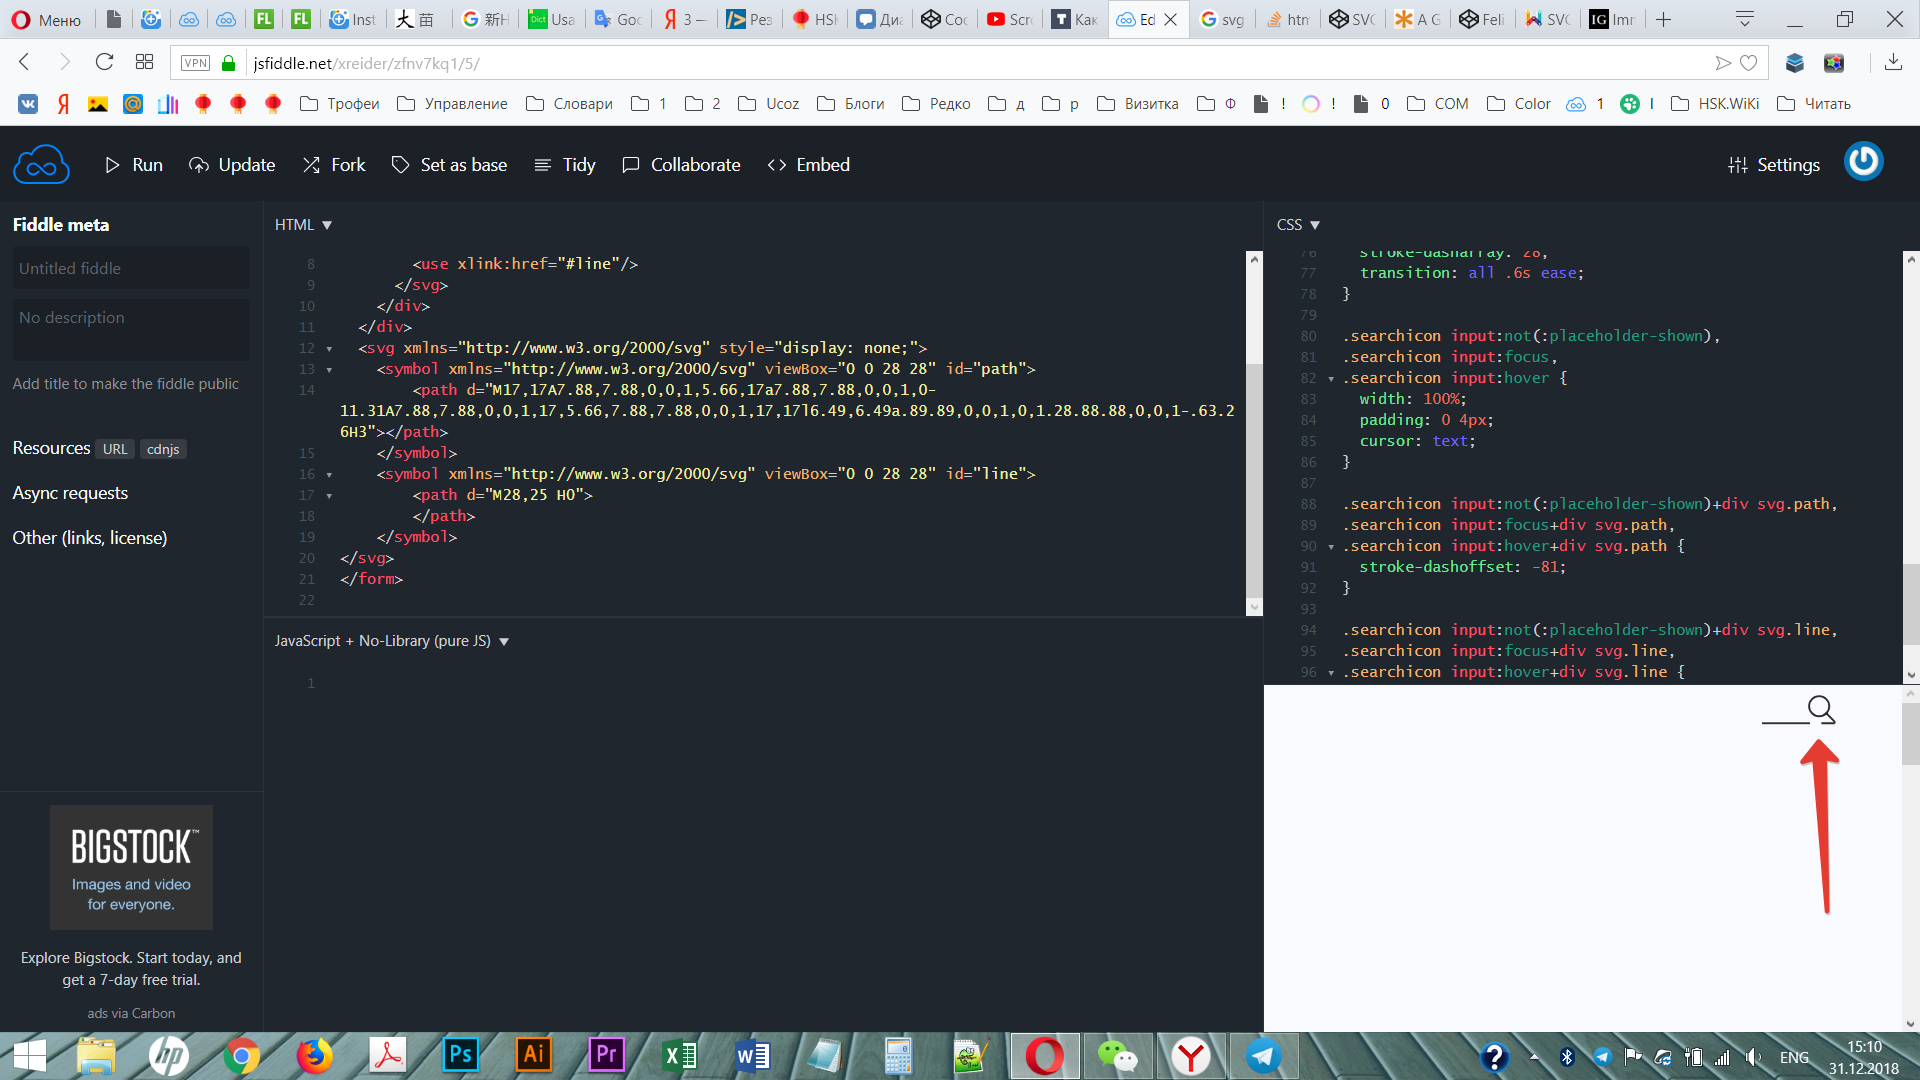Toggle the VPN badge
This screenshot has width=1920, height=1080.
[195, 63]
